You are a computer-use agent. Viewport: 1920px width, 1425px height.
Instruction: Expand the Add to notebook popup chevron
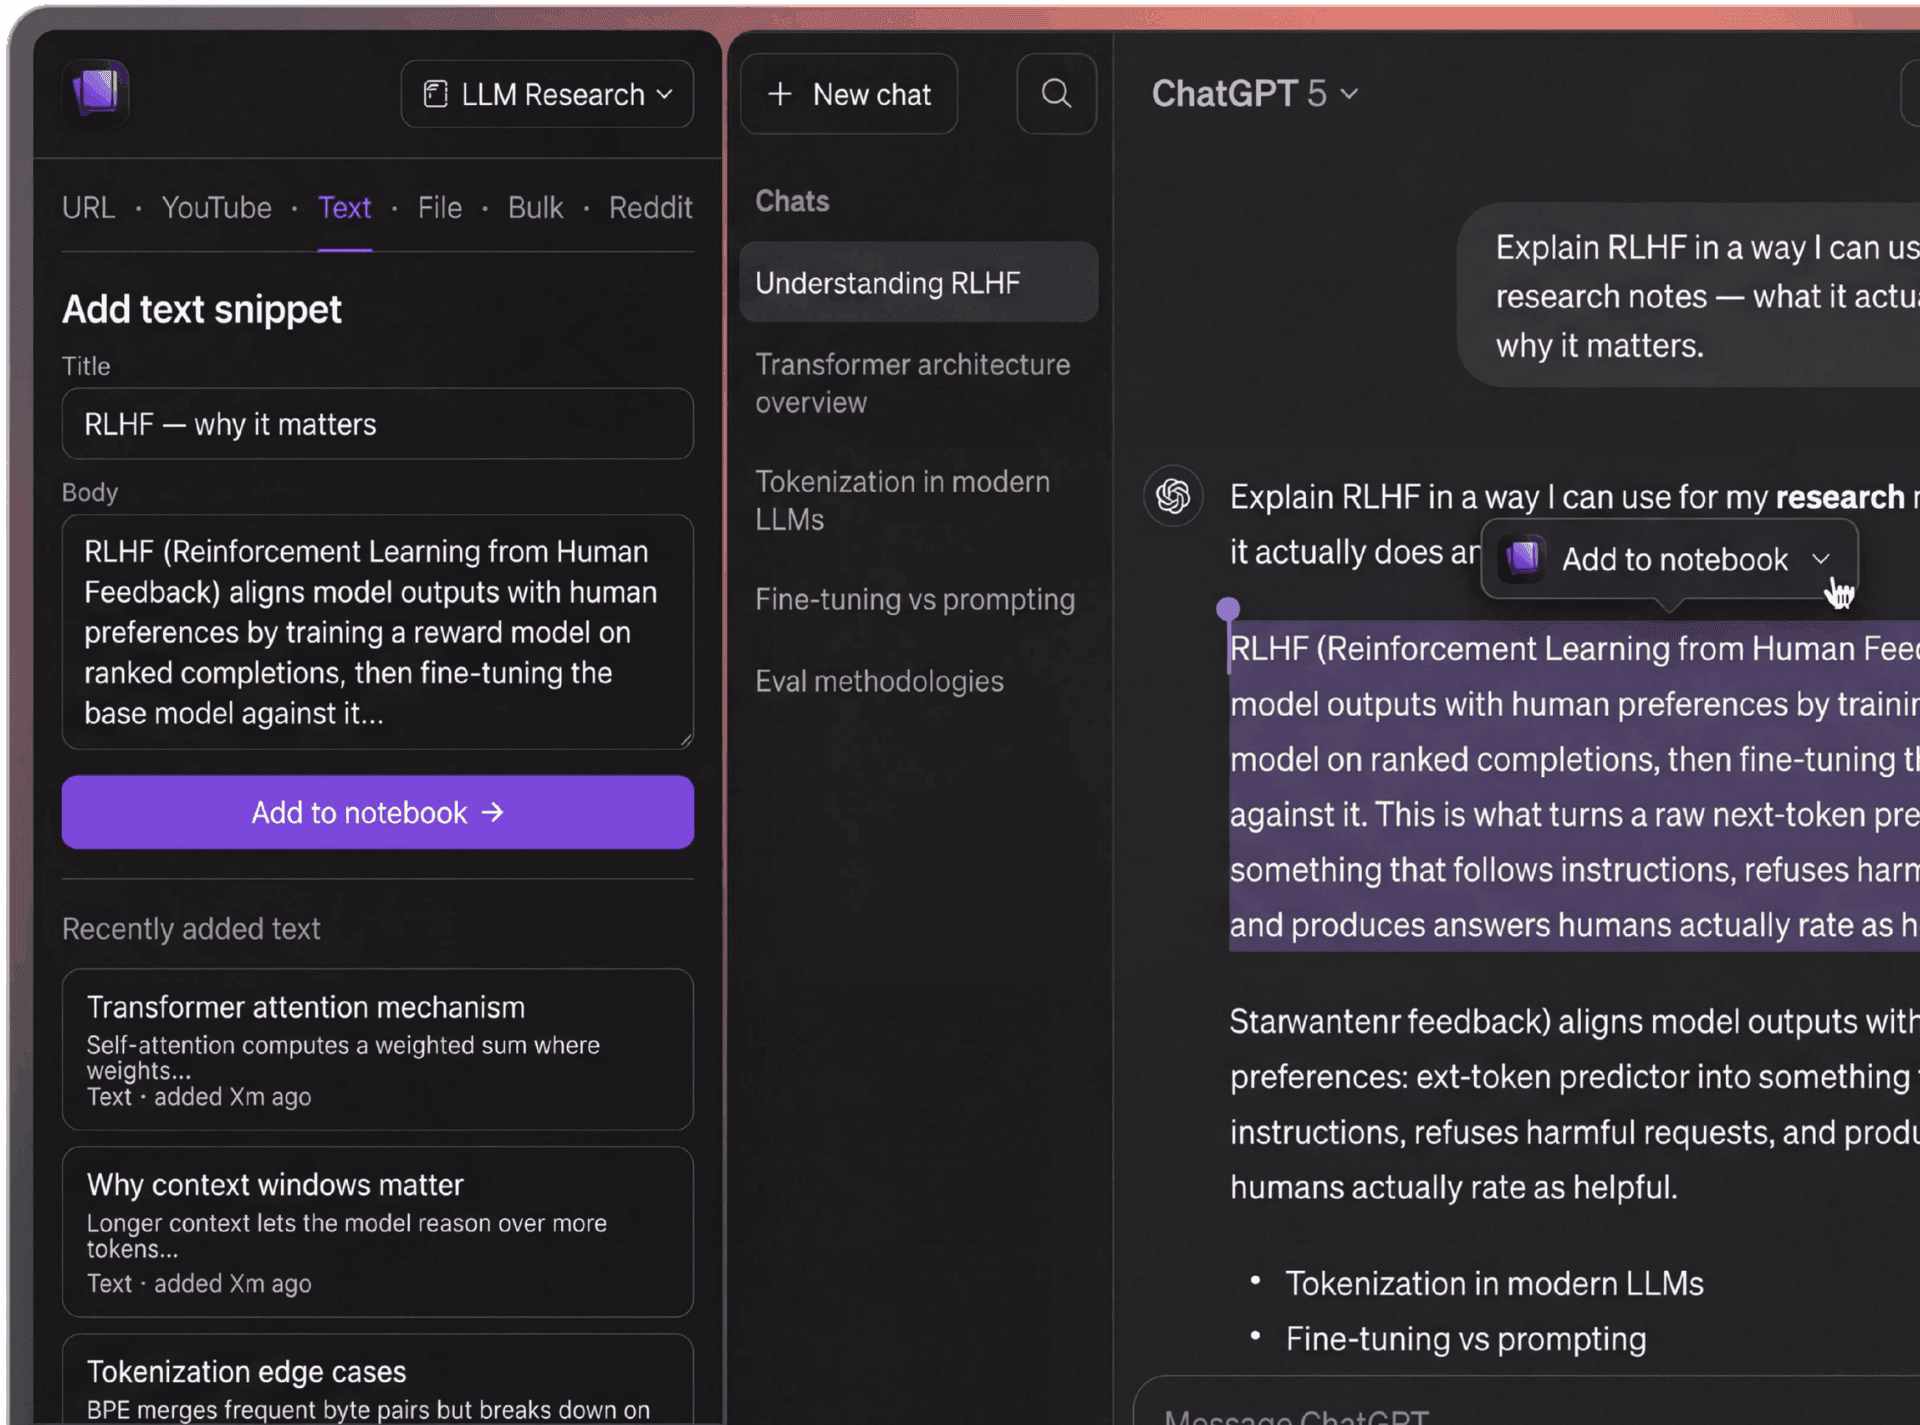tap(1821, 559)
